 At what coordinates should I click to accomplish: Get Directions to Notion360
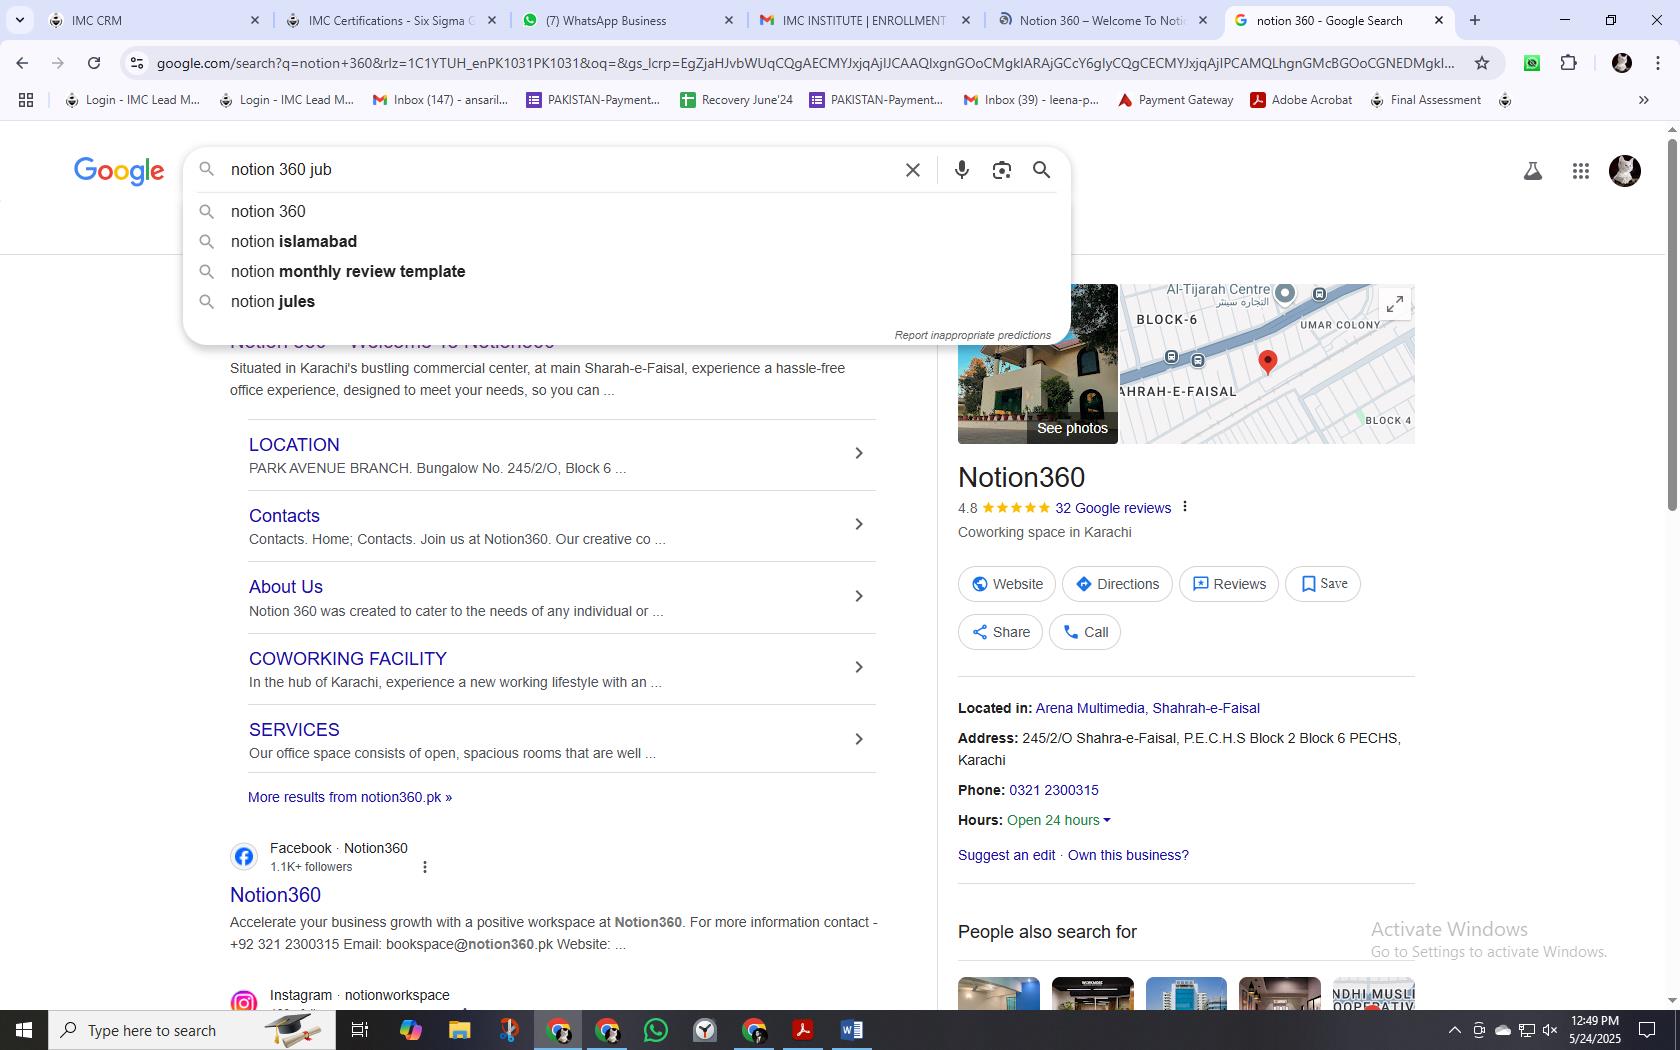pos(1117,584)
